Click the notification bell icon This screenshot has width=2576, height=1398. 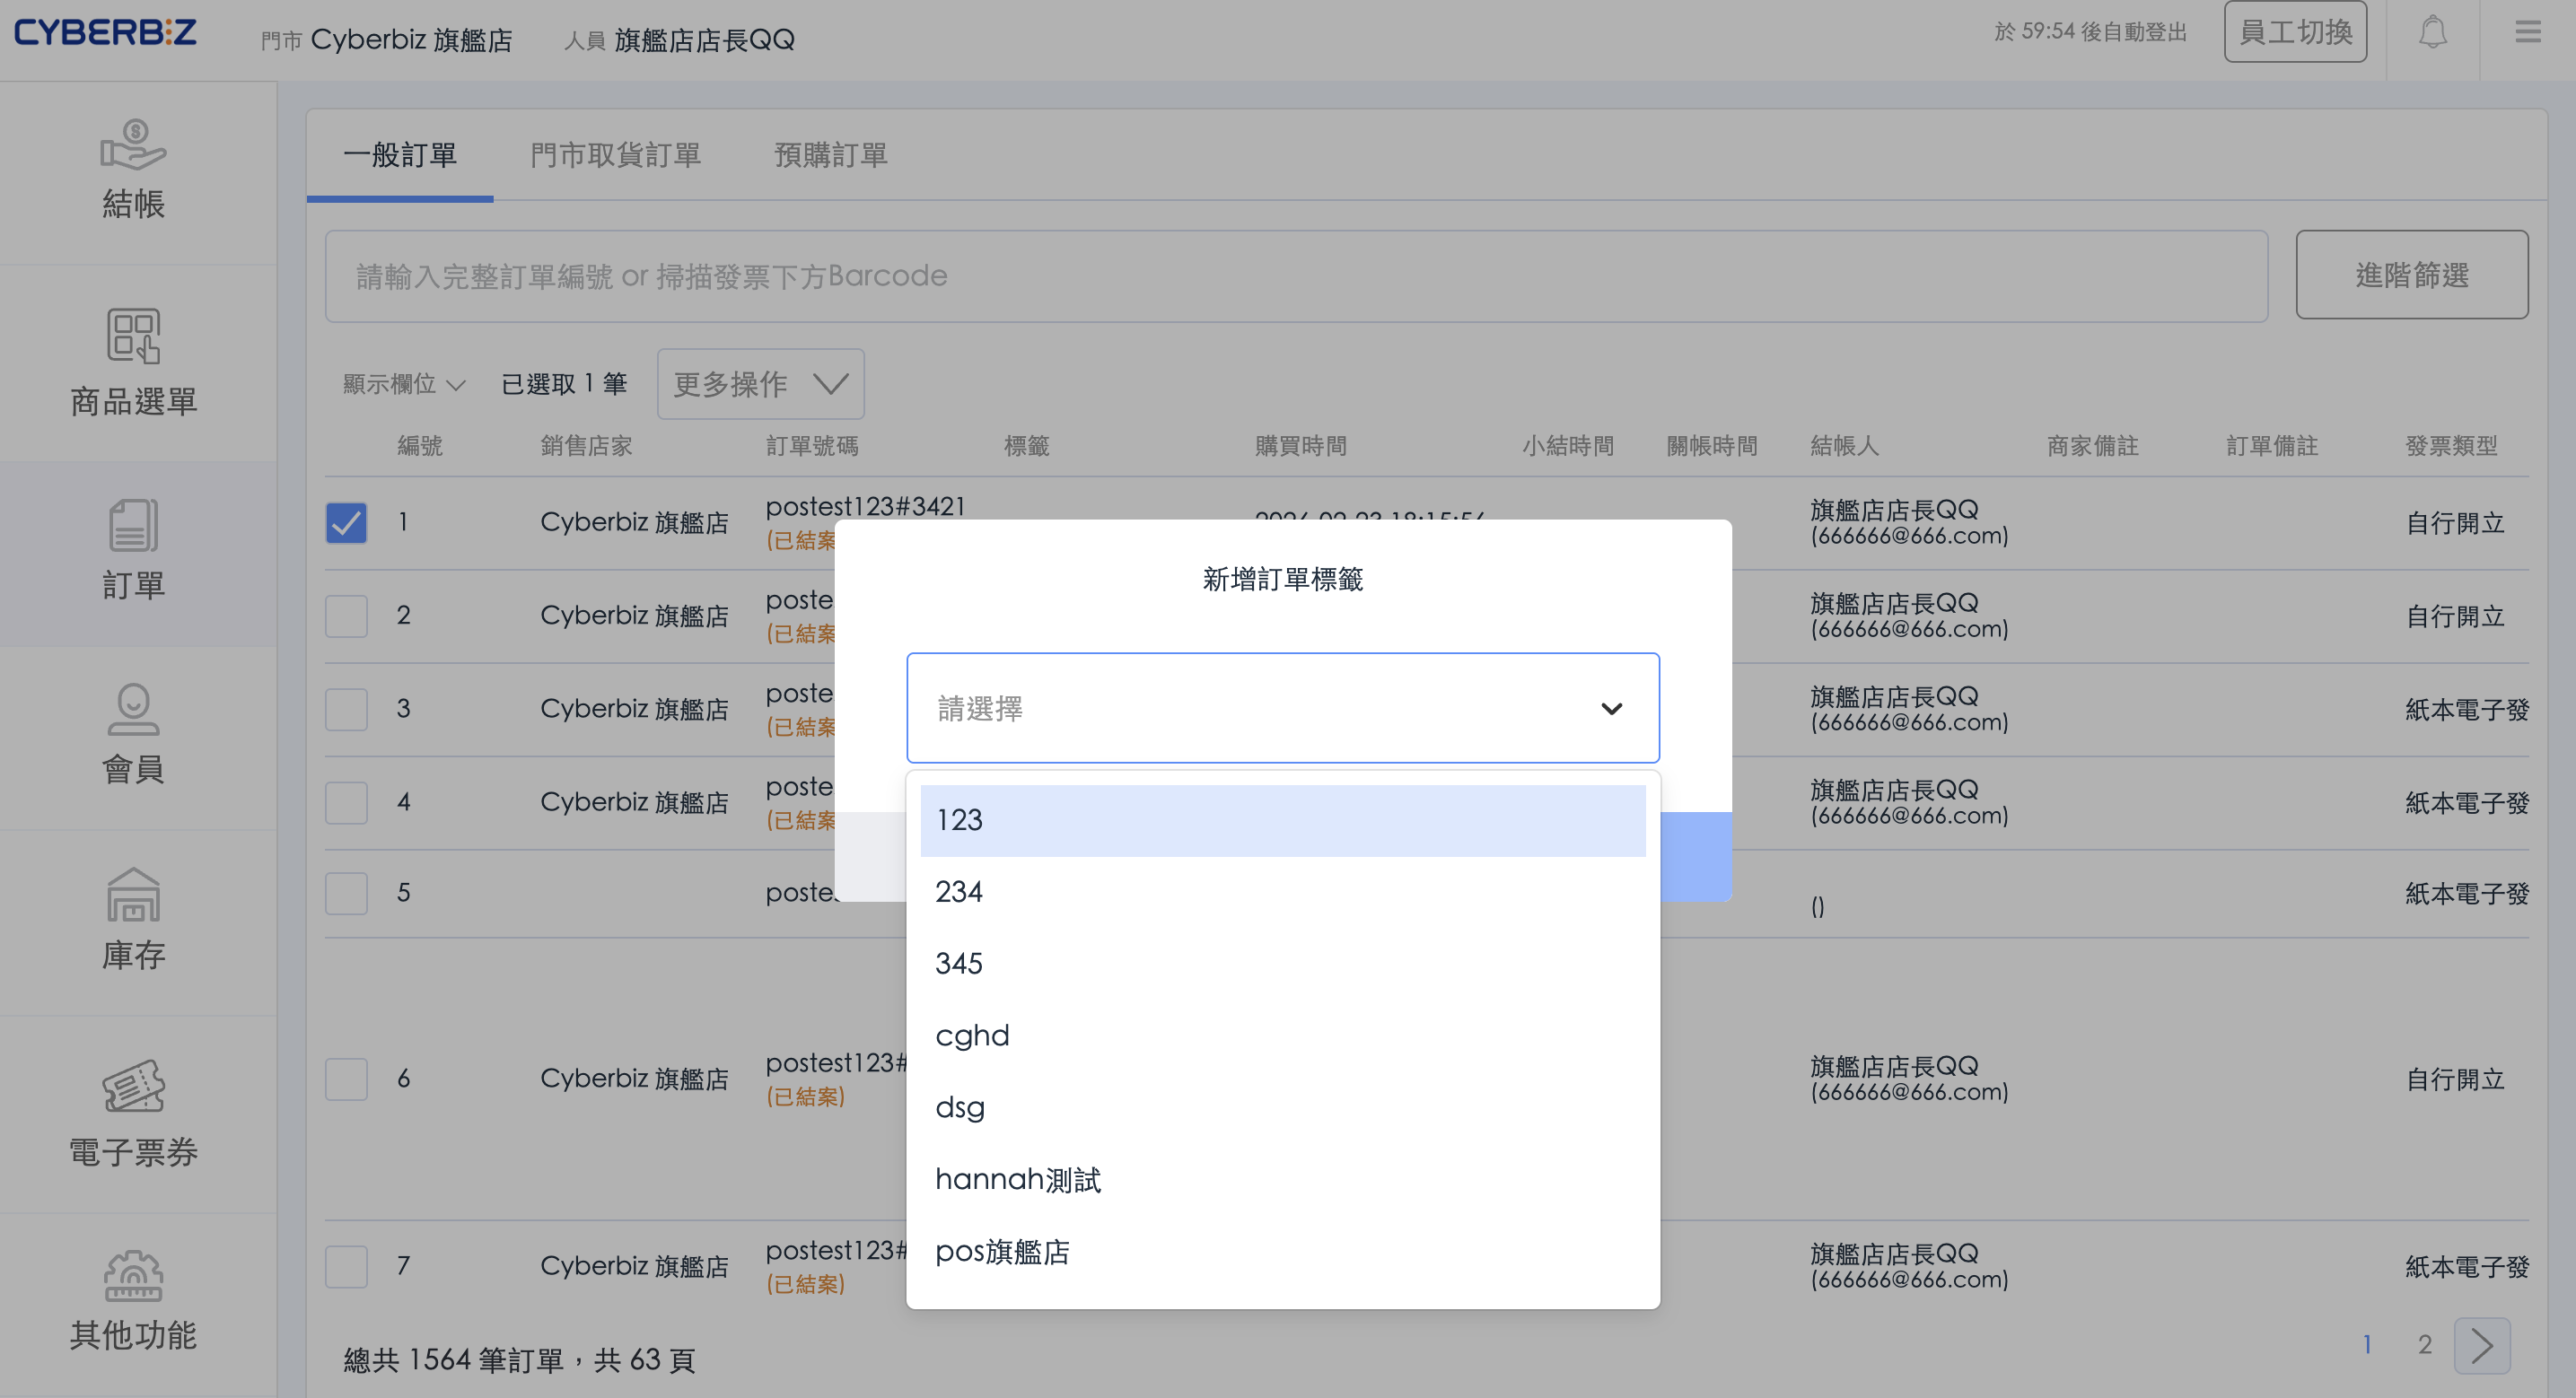pyautogui.click(x=2432, y=33)
